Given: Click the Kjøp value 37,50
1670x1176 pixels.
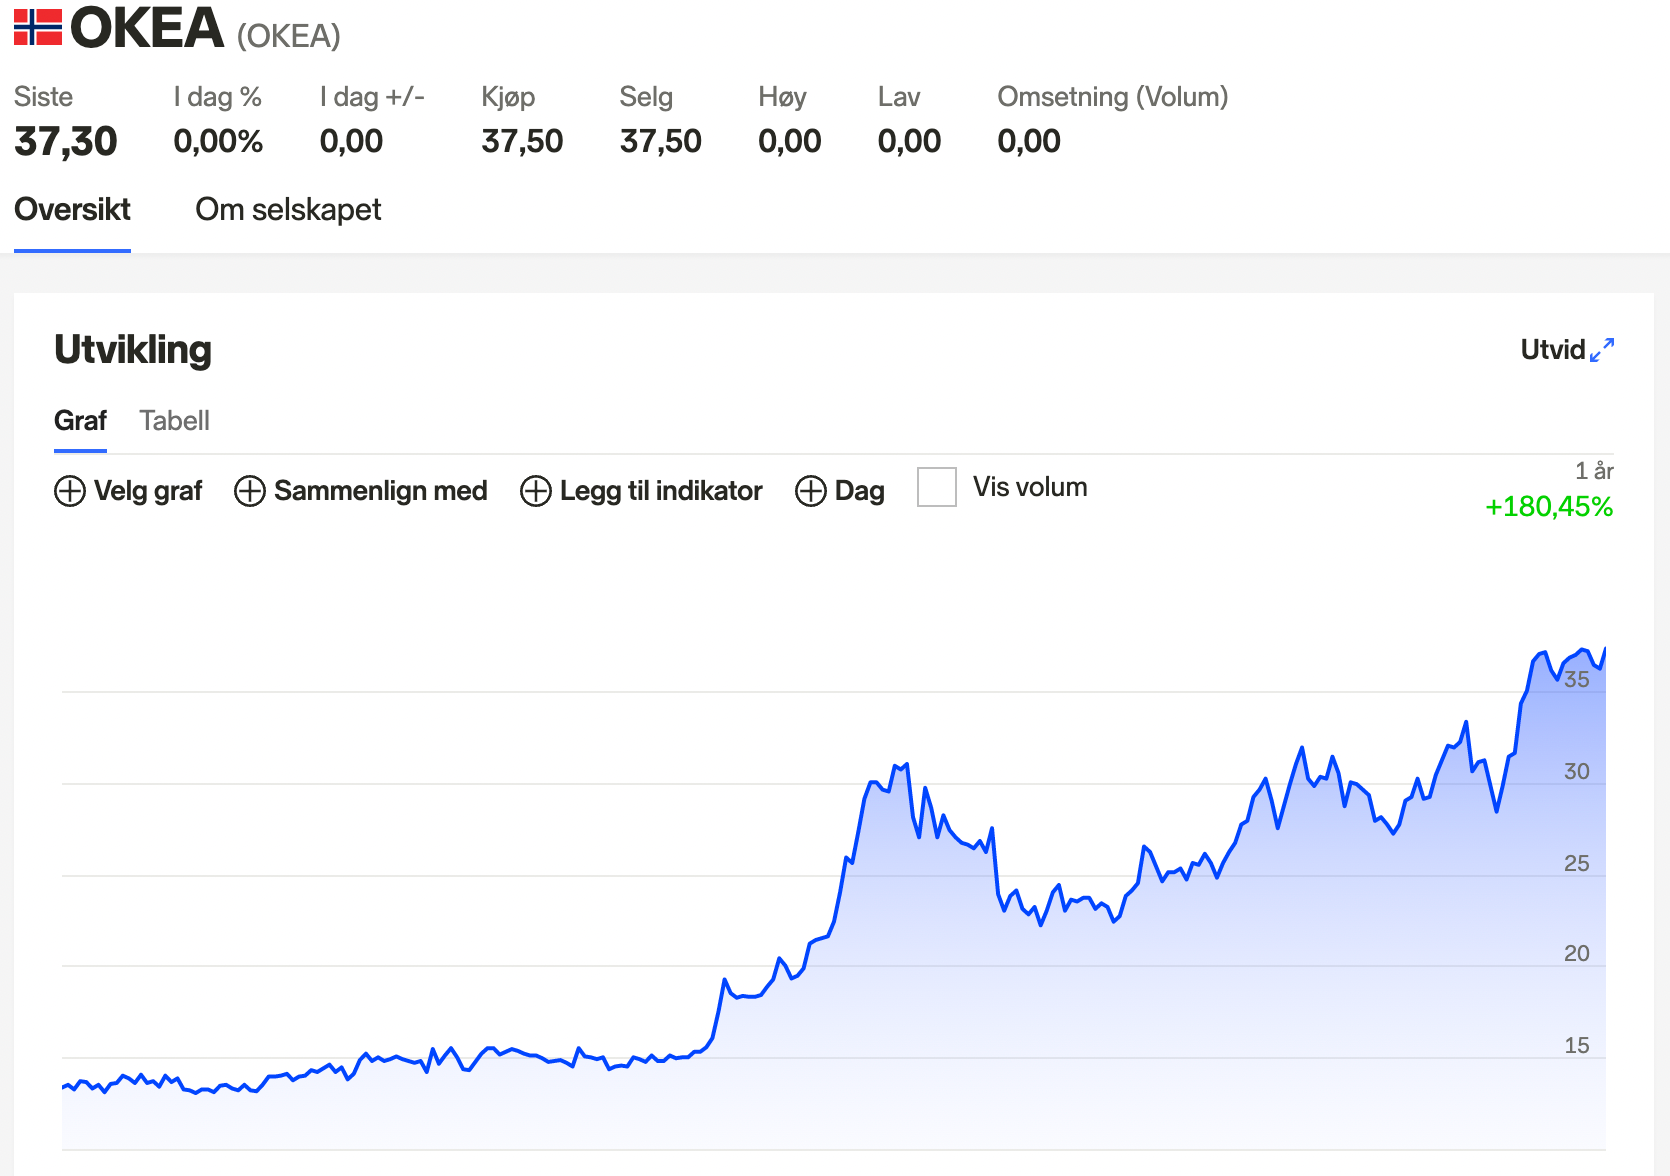Looking at the screenshot, I should [522, 142].
